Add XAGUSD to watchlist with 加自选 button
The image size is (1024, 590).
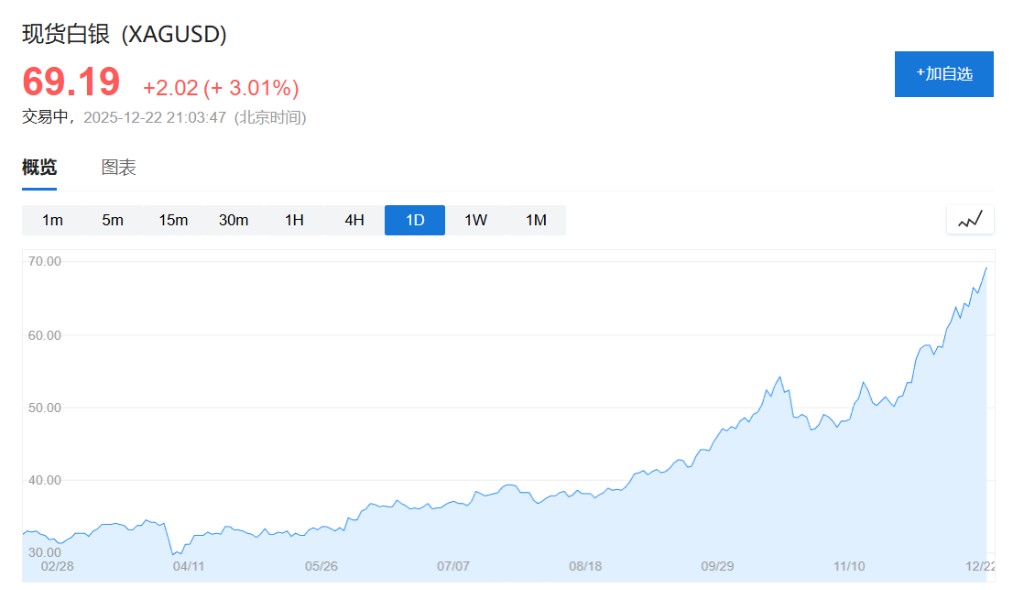tap(944, 74)
